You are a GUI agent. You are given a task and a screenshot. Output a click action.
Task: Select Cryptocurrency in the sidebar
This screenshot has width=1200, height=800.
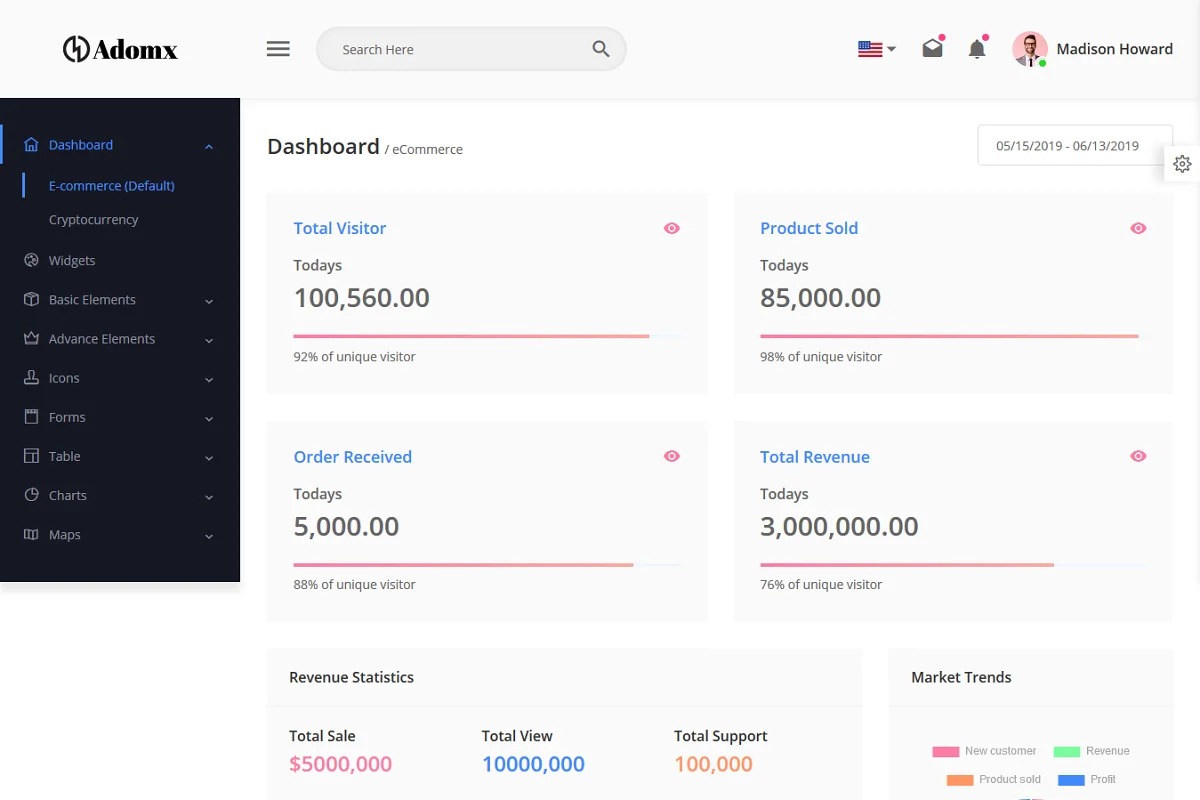coord(94,220)
